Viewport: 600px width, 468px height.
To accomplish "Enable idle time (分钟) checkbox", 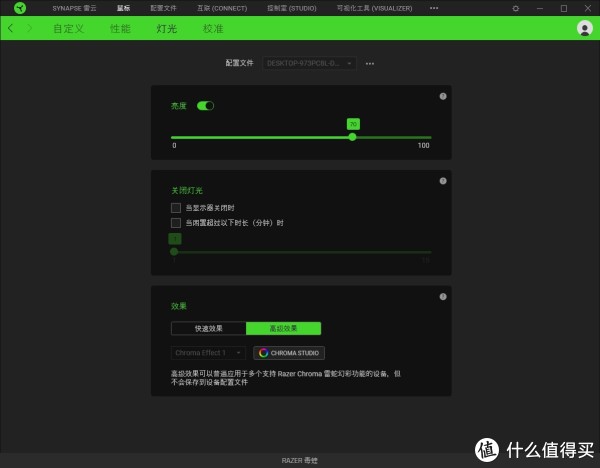I will [x=176, y=223].
